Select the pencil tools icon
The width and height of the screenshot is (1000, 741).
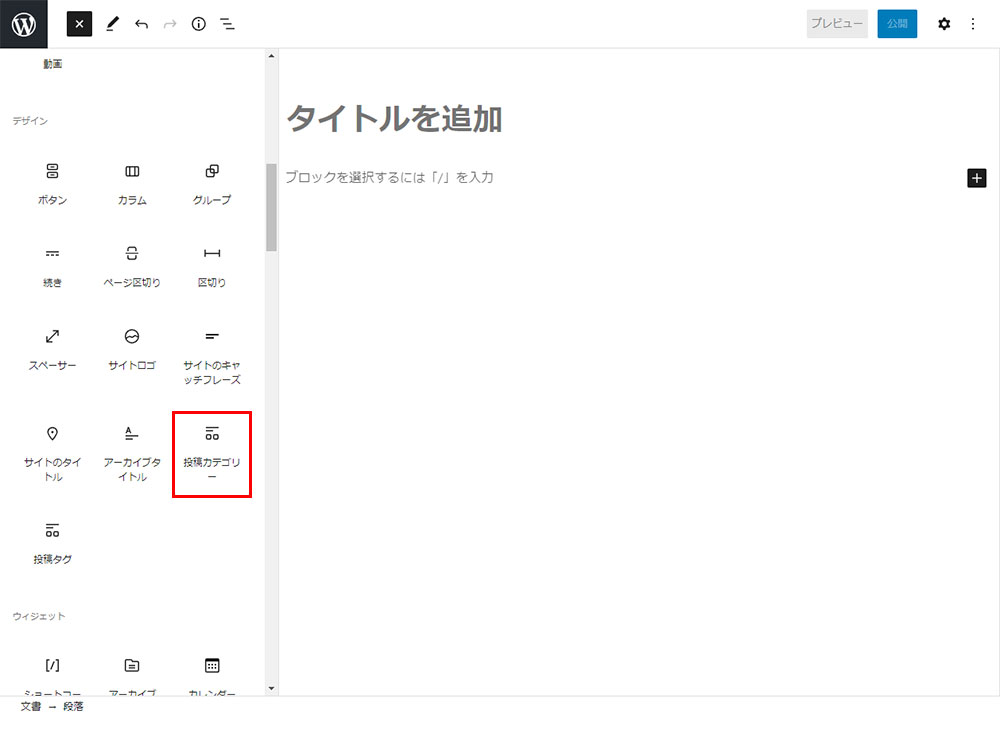[112, 24]
